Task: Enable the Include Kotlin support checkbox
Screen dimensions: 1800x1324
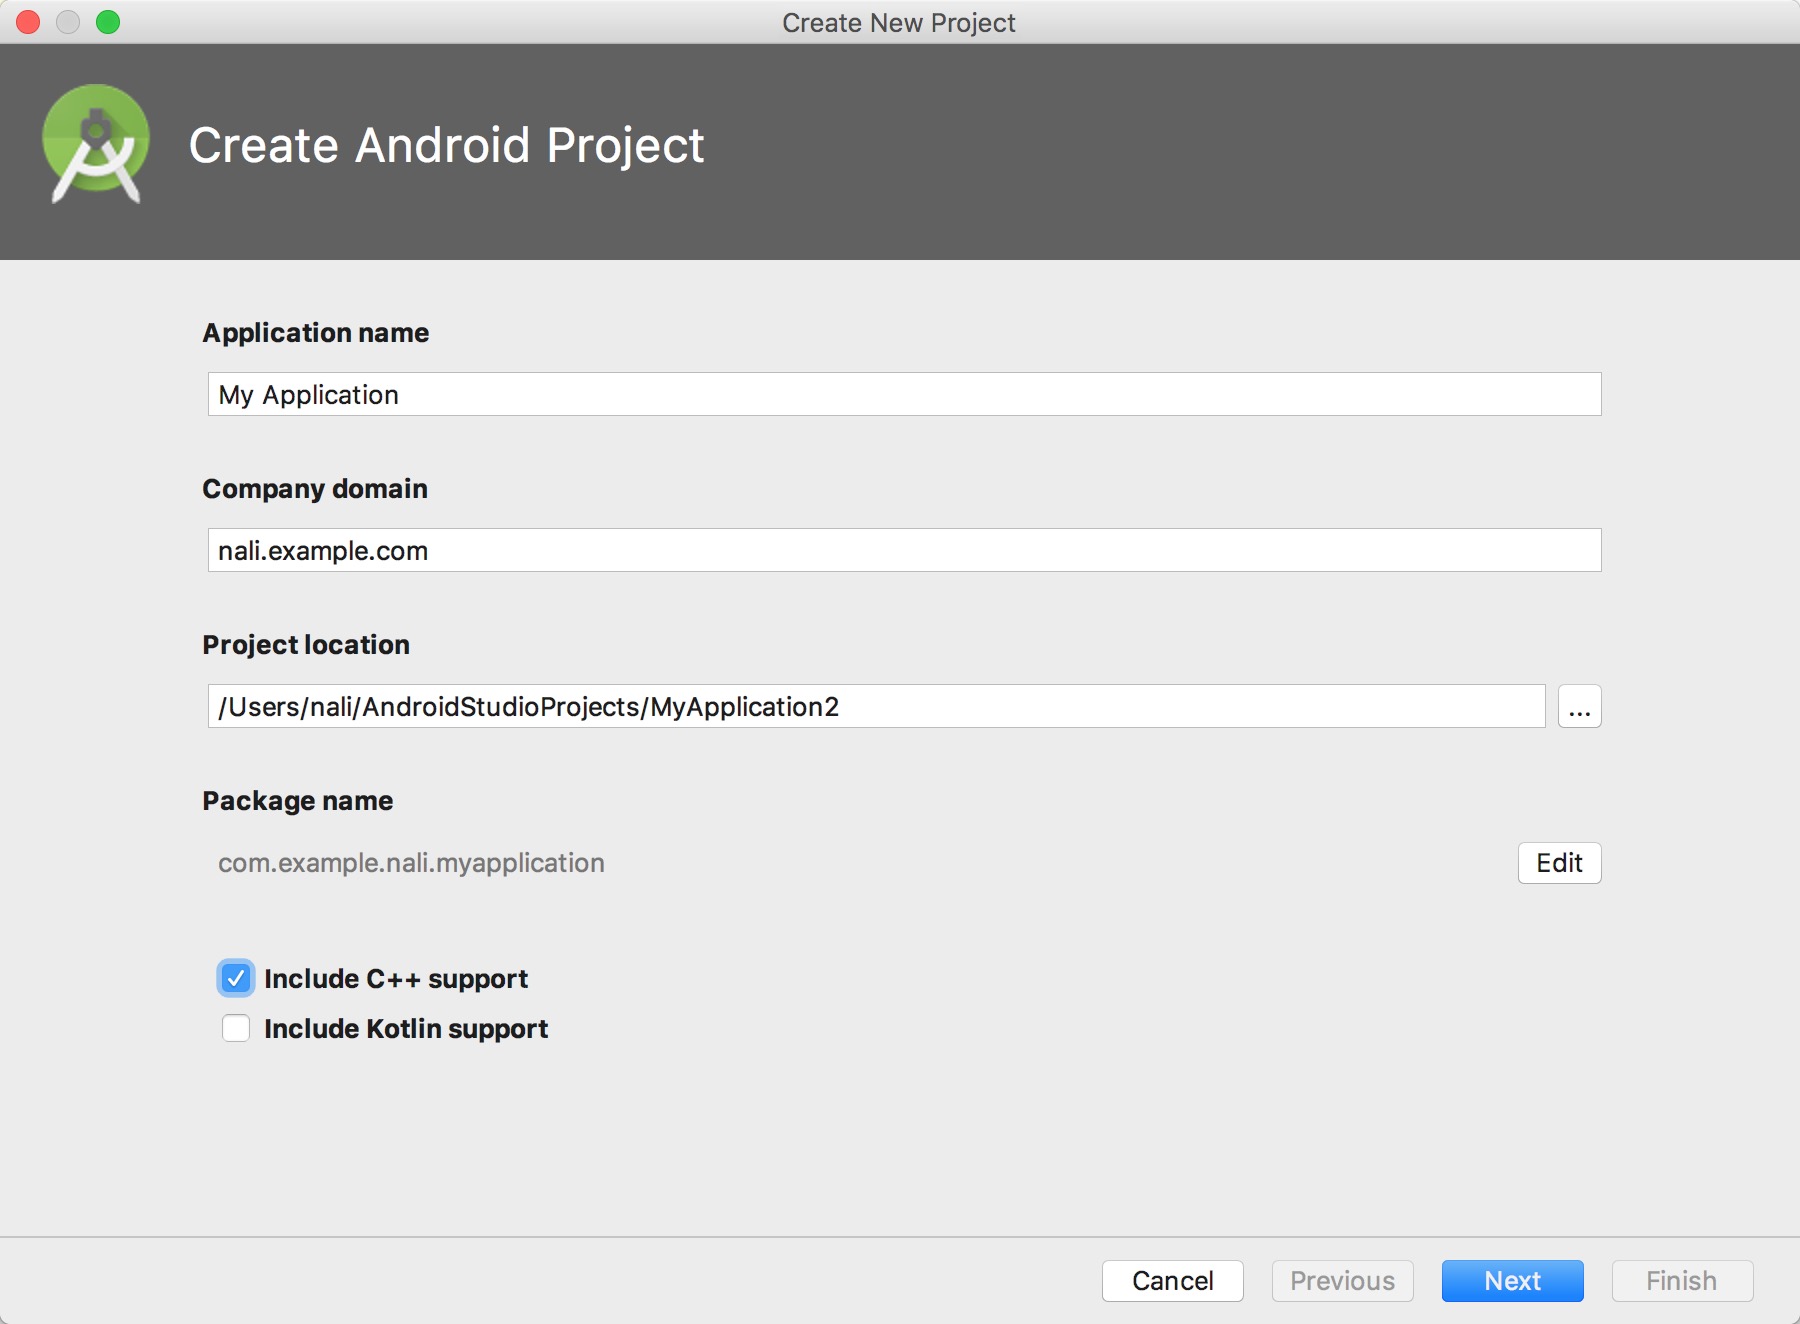Action: 236,1028
